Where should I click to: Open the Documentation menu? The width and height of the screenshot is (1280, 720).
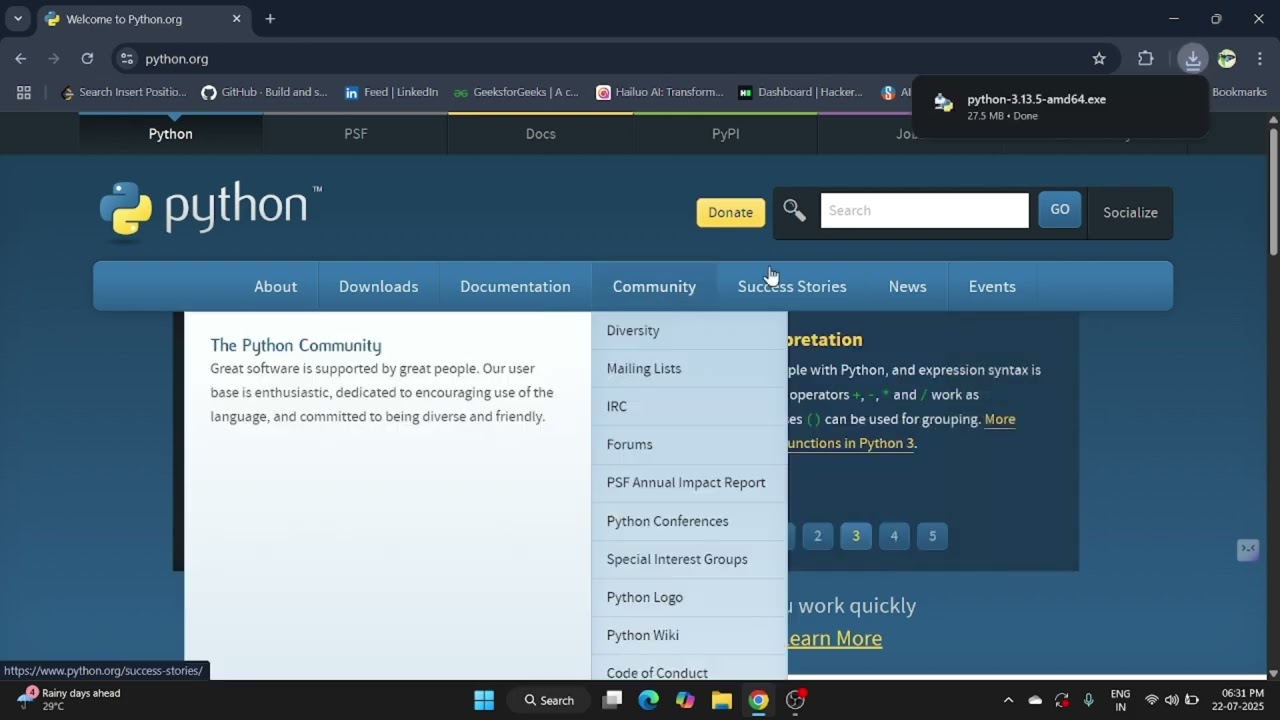(x=515, y=287)
